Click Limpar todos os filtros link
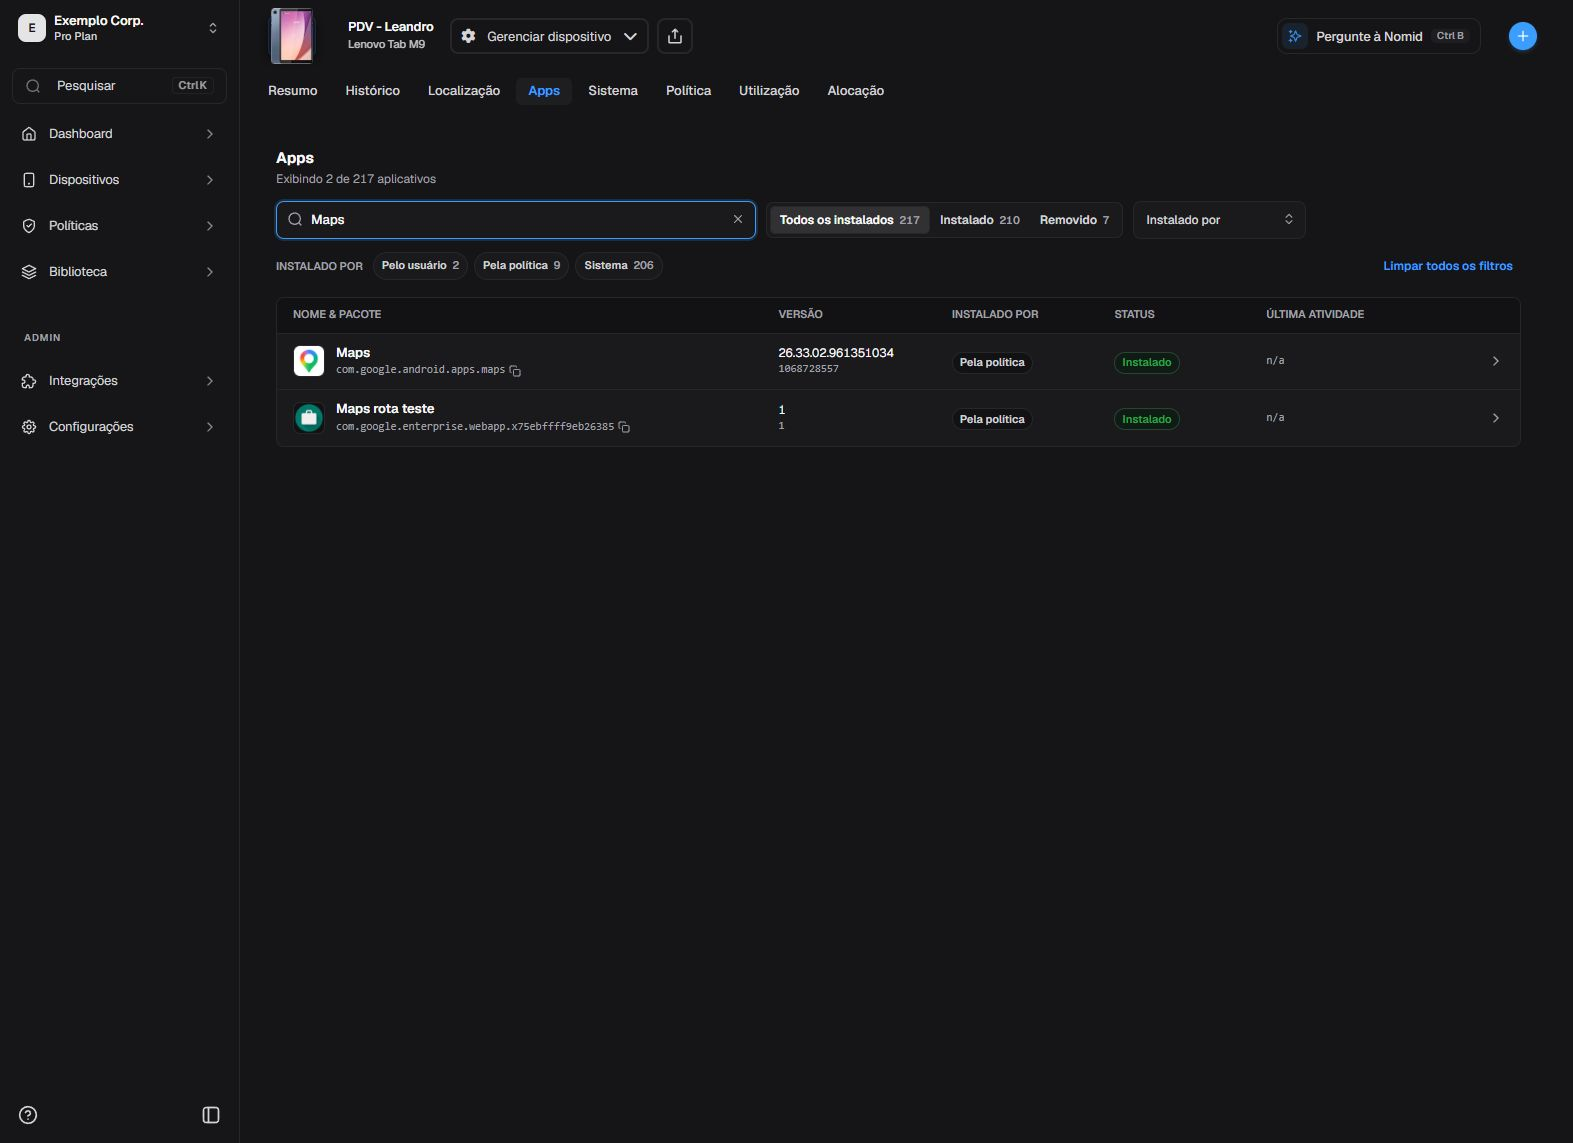The height and width of the screenshot is (1143, 1573). point(1448,266)
